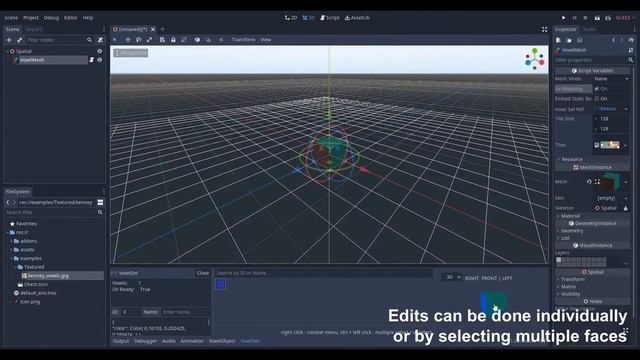The image size is (640, 360).
Task: Toggle use local space cube icon
Action: point(197,40)
